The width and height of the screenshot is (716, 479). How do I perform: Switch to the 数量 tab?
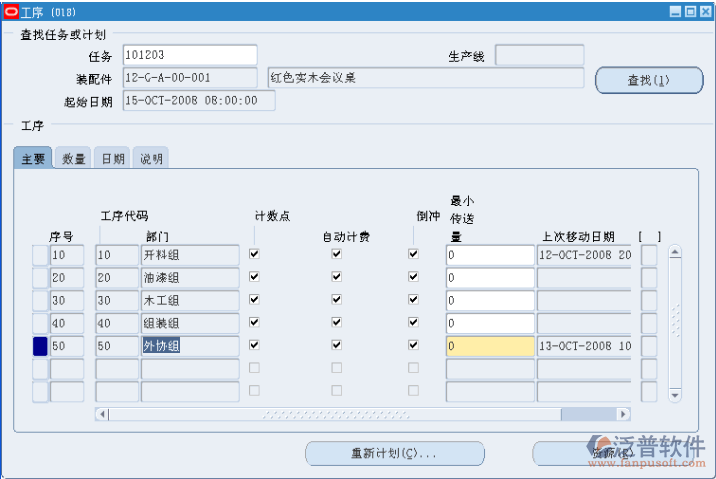[73, 158]
